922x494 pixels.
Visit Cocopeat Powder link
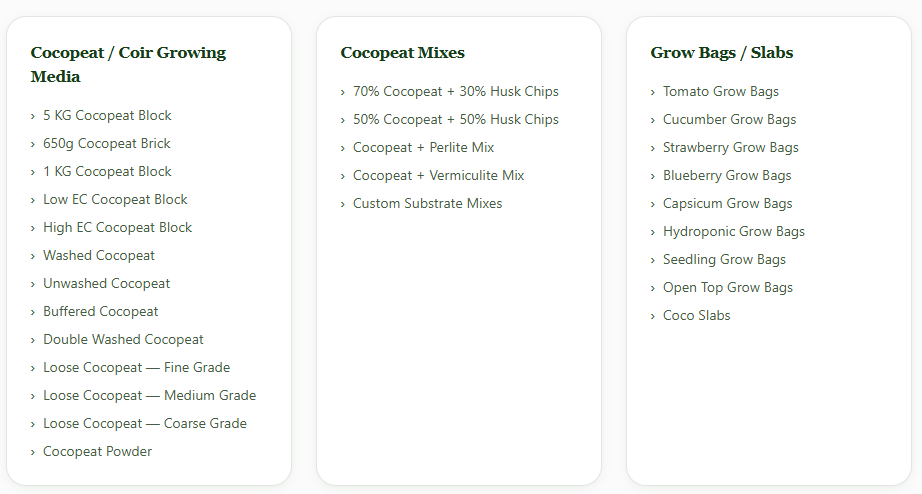coord(98,452)
